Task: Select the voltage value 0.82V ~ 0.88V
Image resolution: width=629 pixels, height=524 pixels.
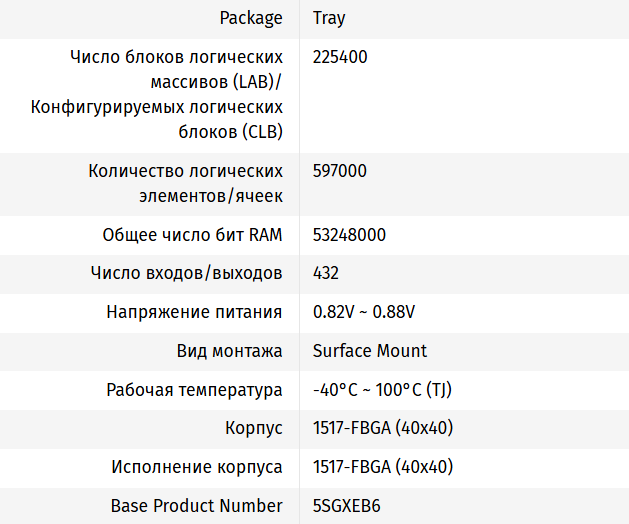Action: click(363, 312)
